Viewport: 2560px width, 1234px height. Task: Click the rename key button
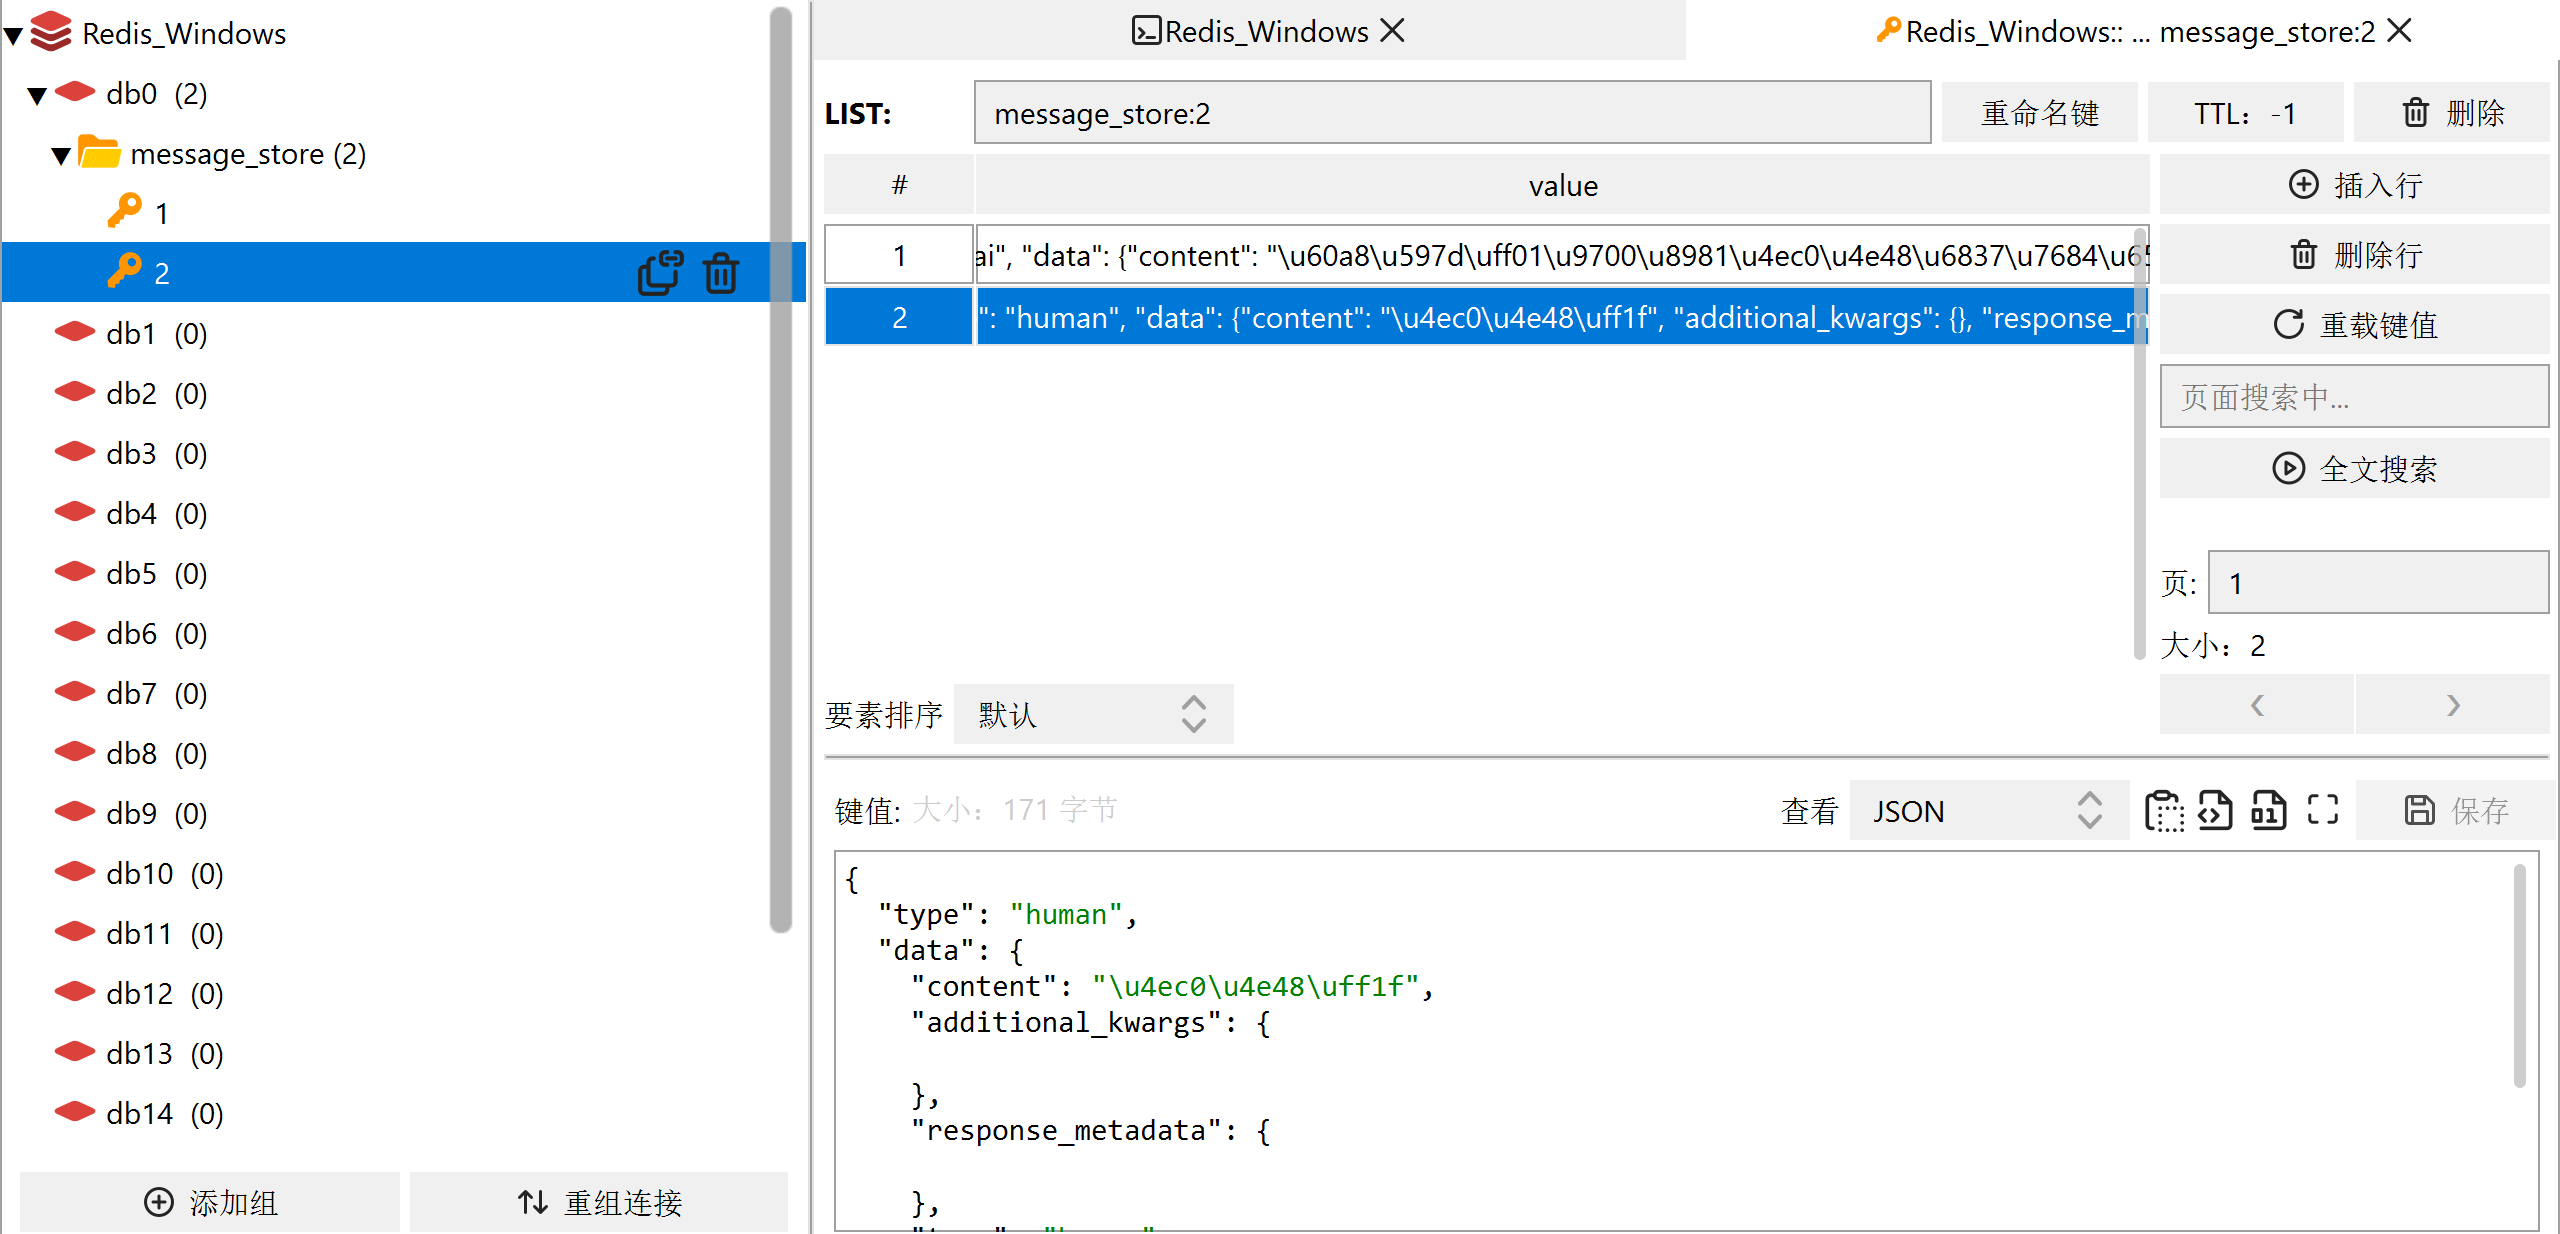pos(2038,113)
